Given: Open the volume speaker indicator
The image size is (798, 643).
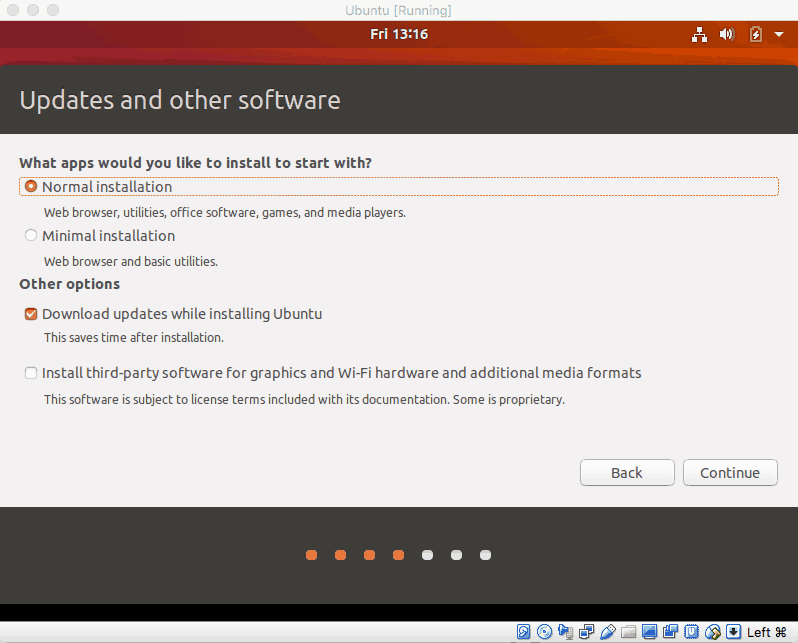Looking at the screenshot, I should click(727, 34).
